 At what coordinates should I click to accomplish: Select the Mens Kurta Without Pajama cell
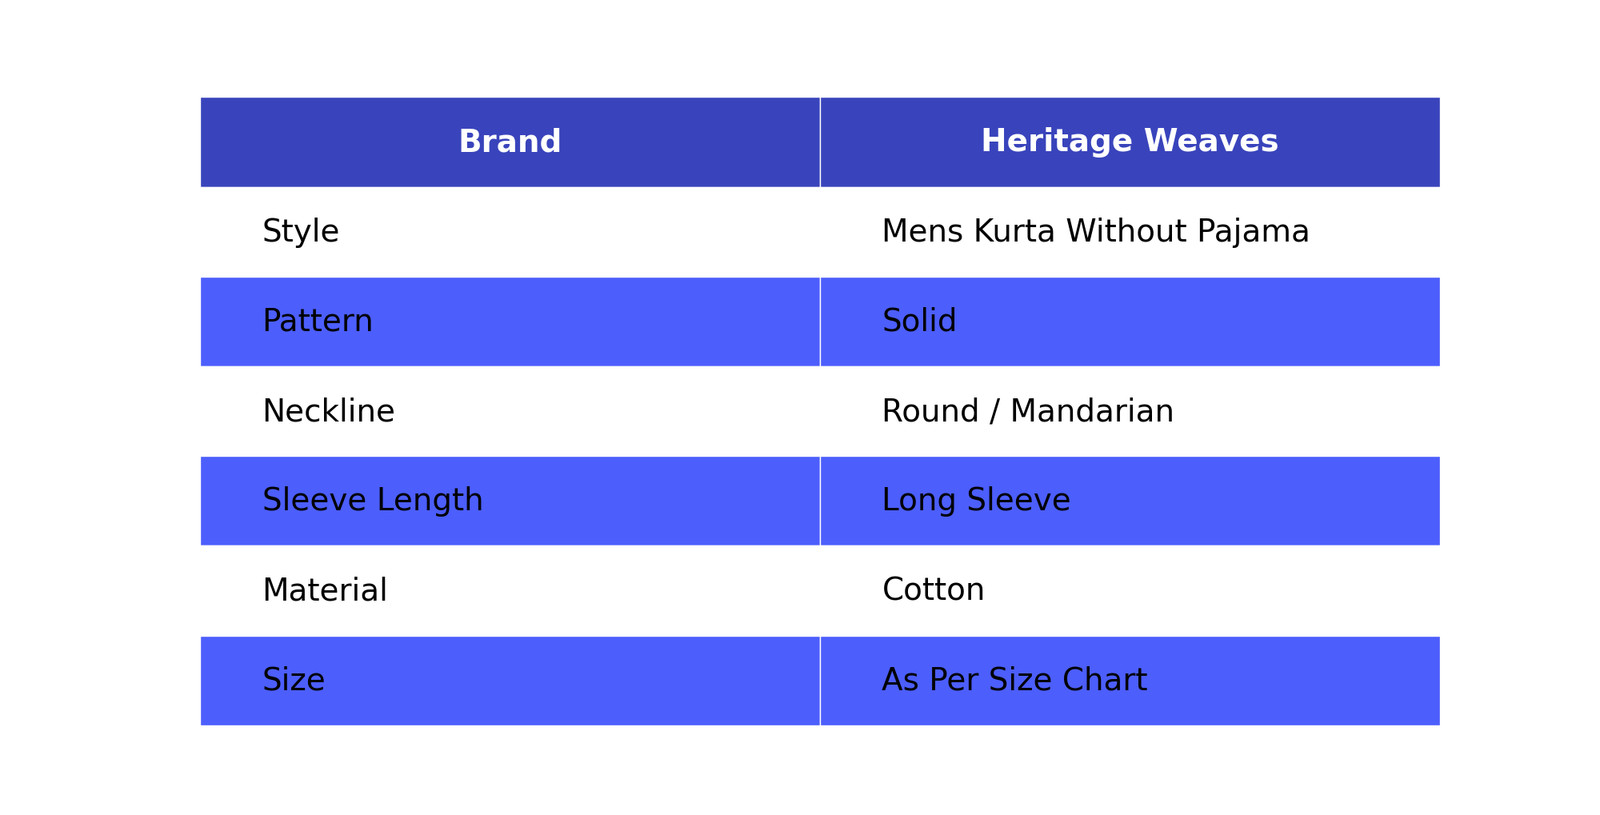point(1095,232)
